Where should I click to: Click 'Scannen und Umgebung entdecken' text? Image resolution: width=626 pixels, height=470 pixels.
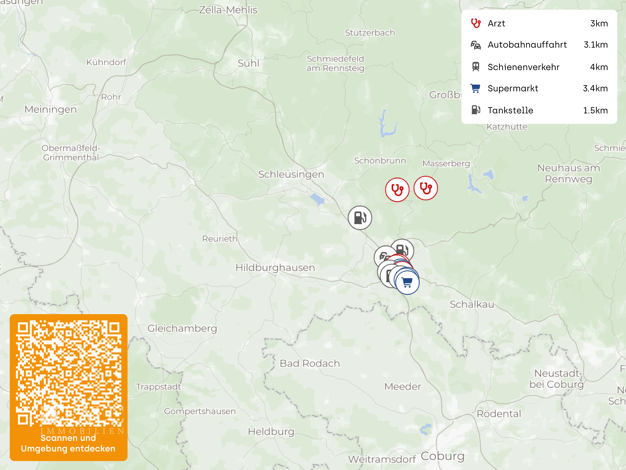click(68, 443)
